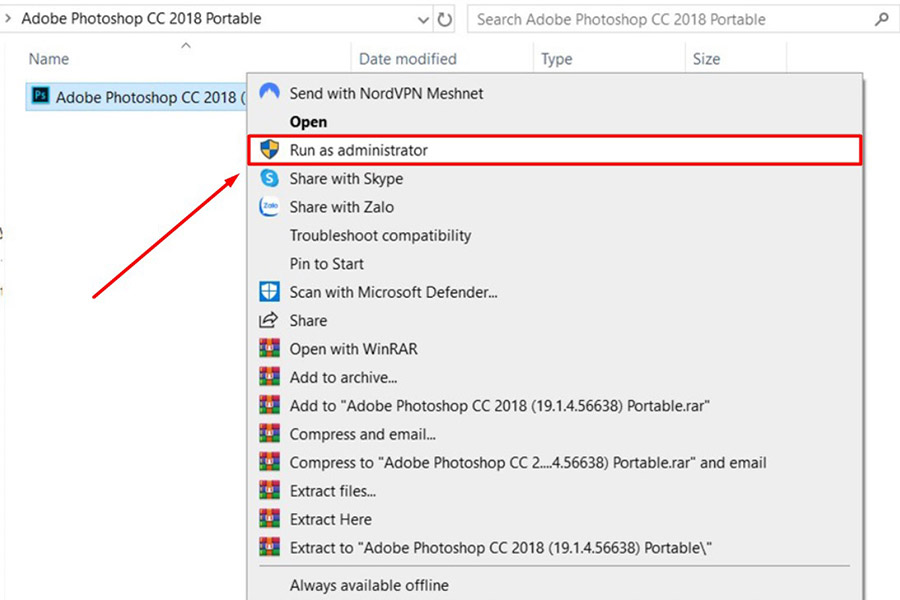Refresh the folder with the reload icon
900x600 pixels.
pos(444,20)
